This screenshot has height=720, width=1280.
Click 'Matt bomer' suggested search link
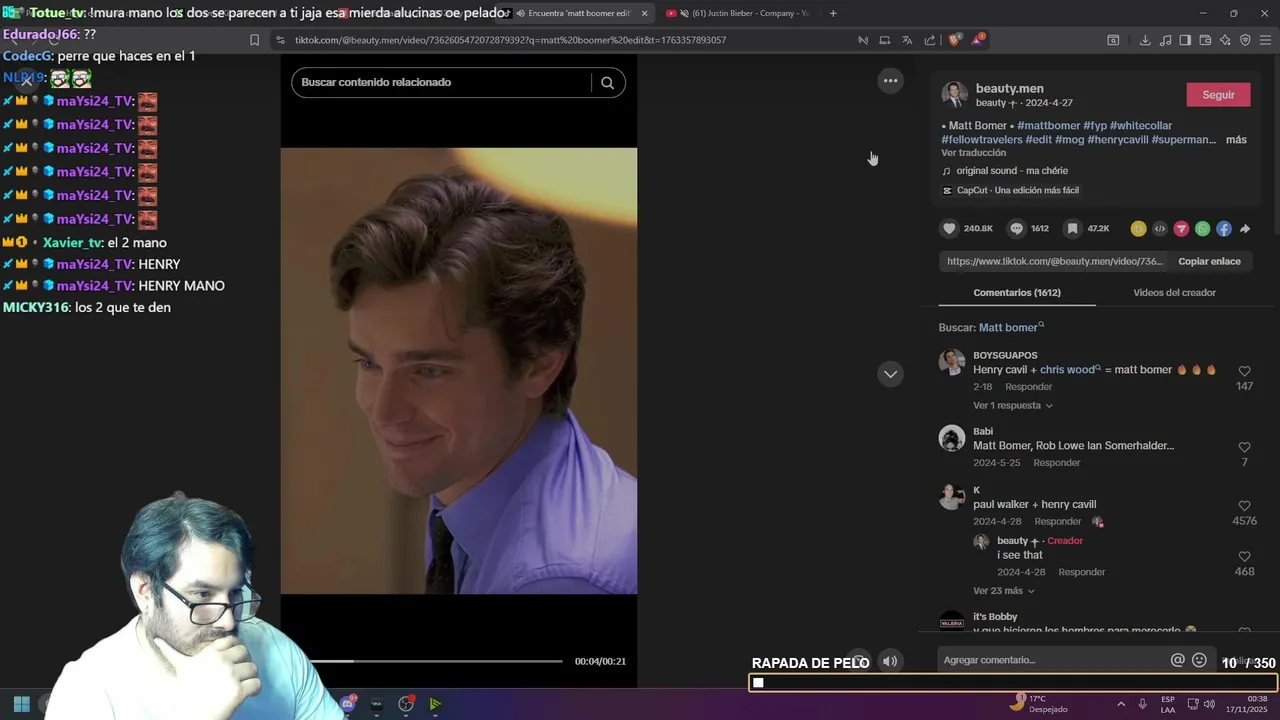tap(1011, 328)
